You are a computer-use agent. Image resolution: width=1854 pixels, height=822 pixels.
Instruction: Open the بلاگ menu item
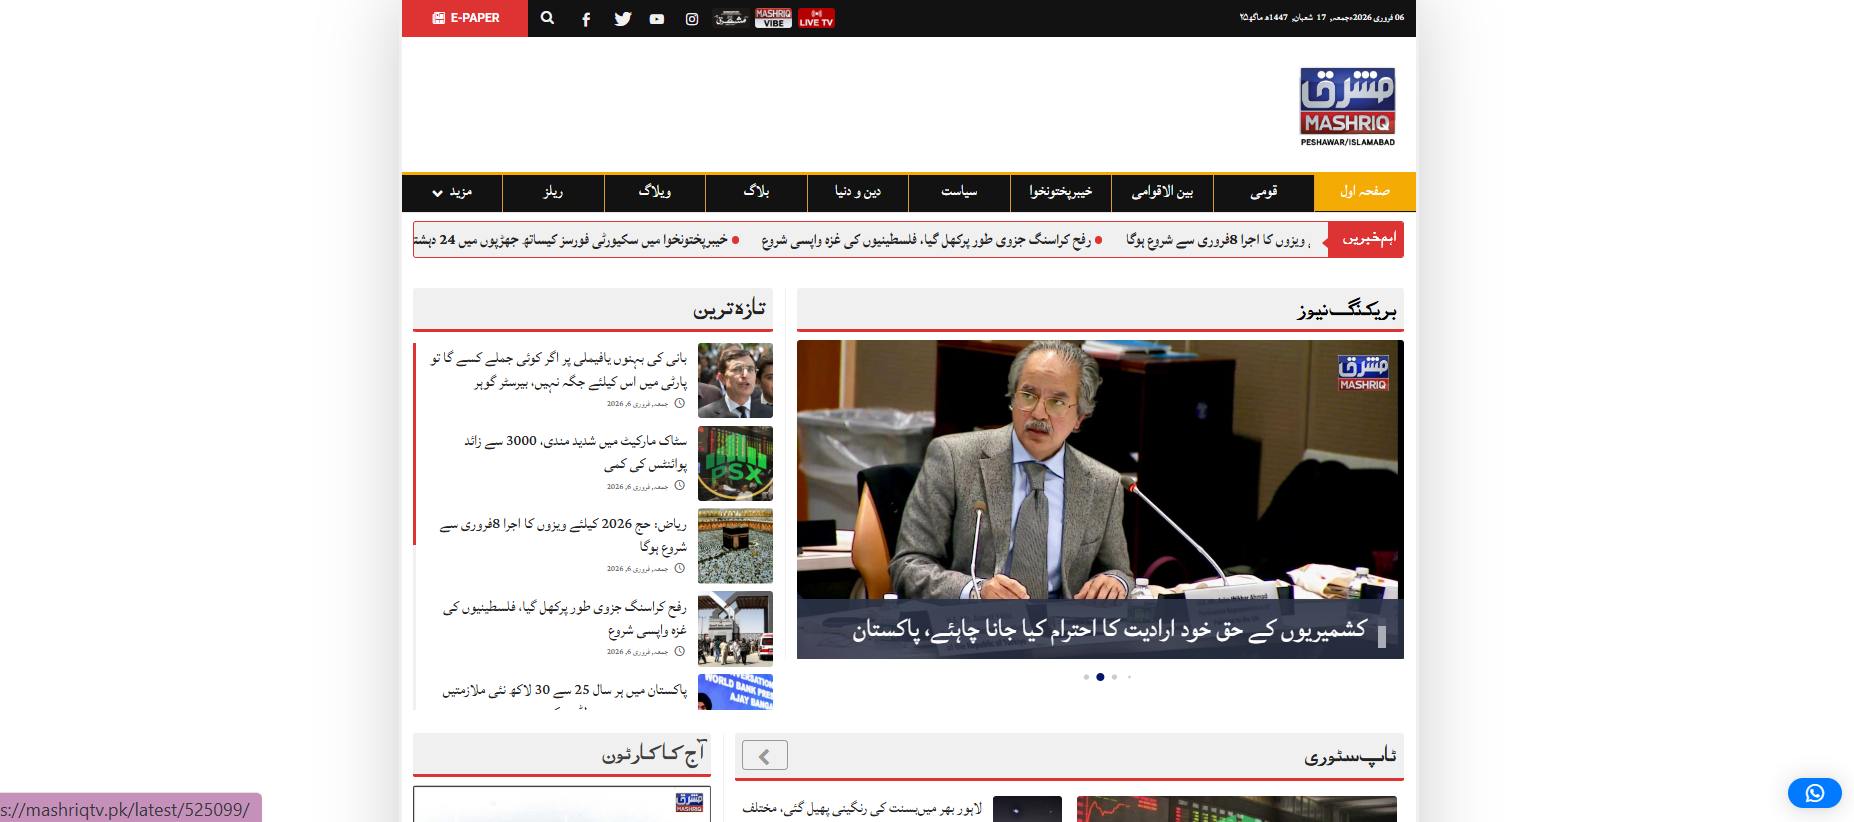[x=756, y=191]
